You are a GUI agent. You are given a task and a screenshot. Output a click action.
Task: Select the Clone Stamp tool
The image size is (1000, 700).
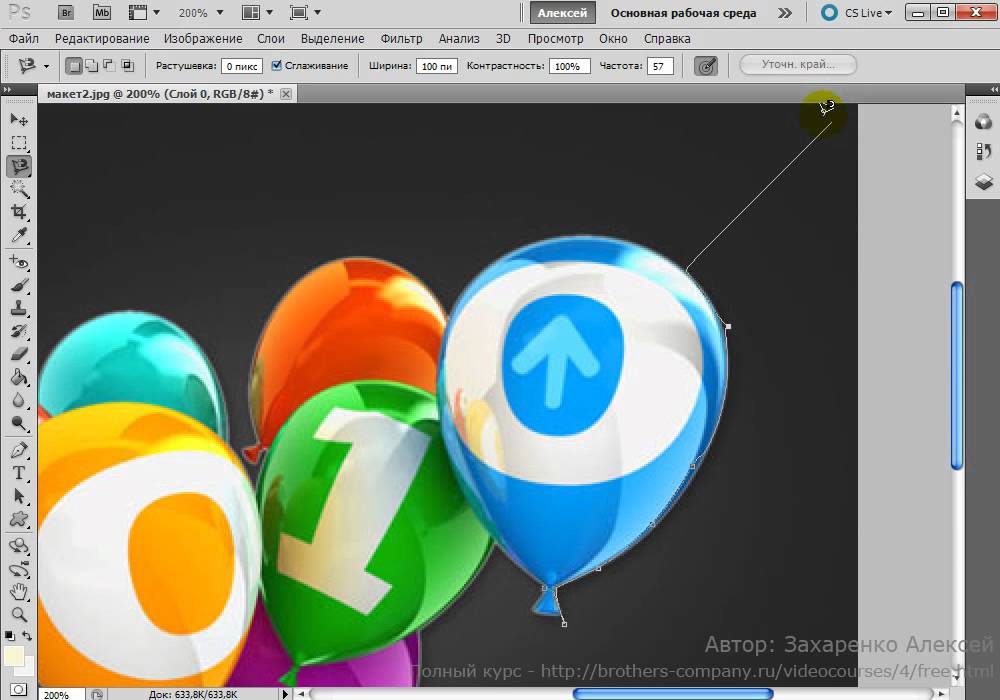tap(19, 308)
